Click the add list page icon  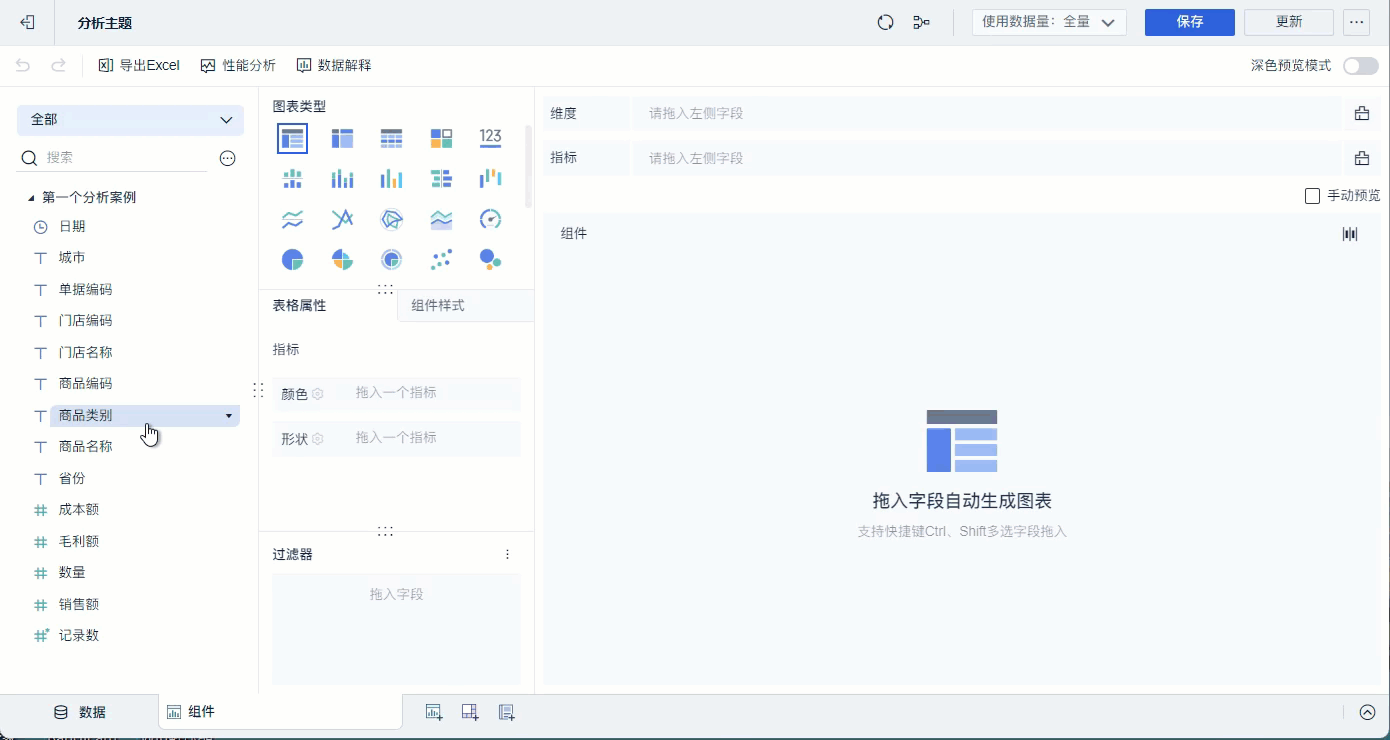click(x=507, y=712)
